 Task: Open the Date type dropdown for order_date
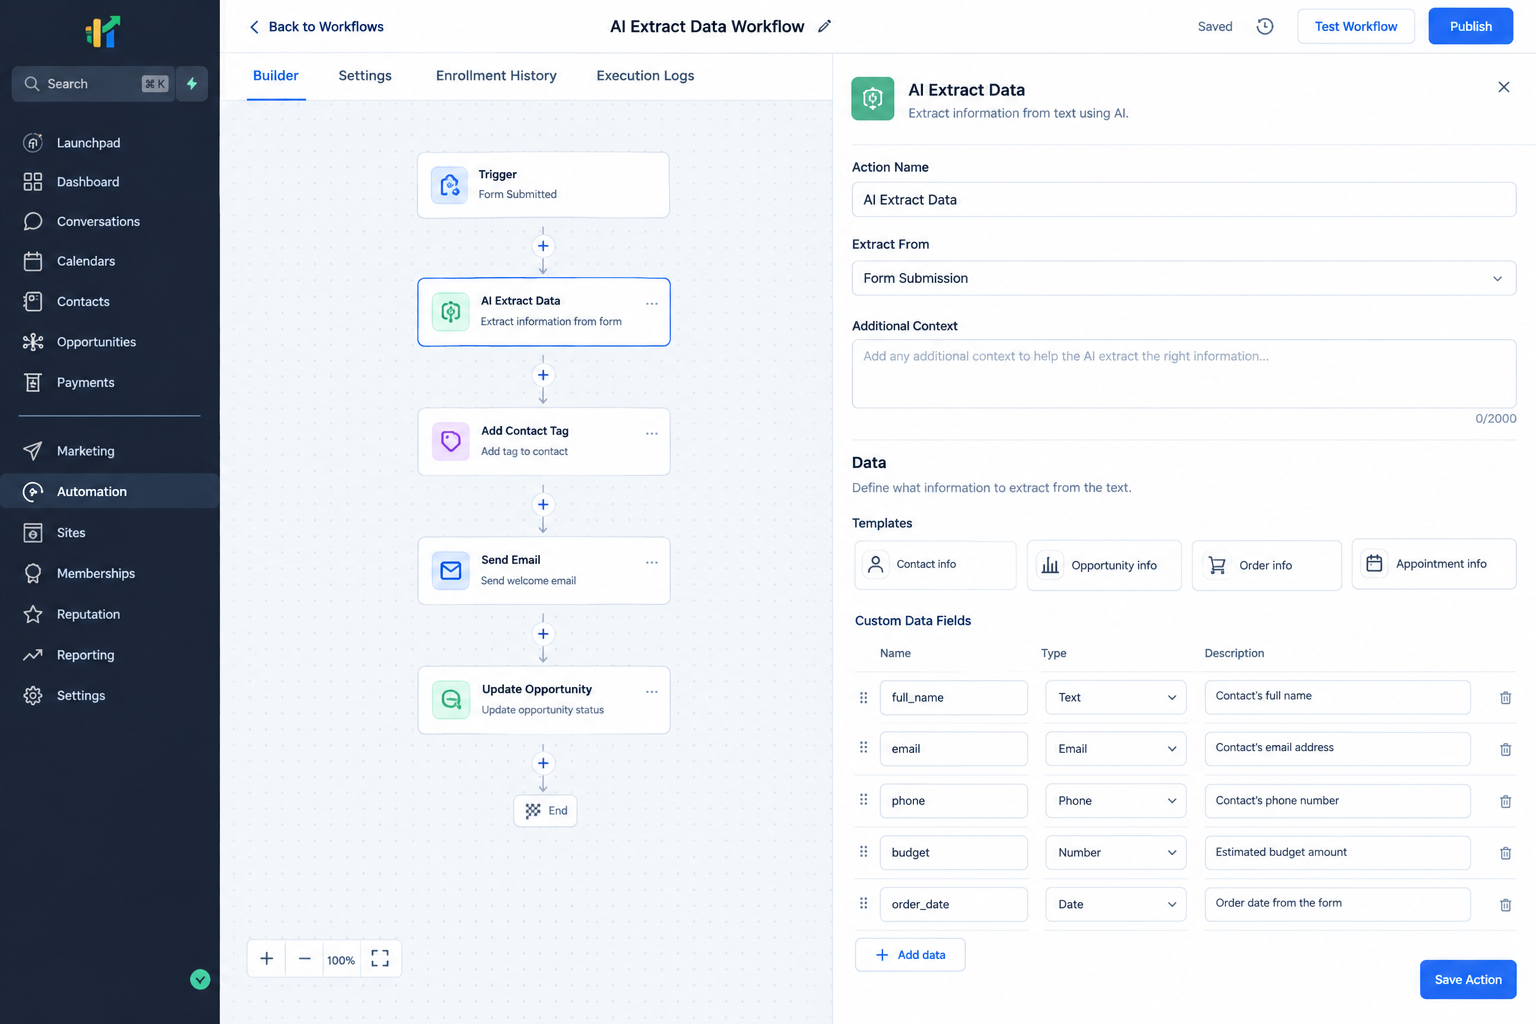point(1116,905)
